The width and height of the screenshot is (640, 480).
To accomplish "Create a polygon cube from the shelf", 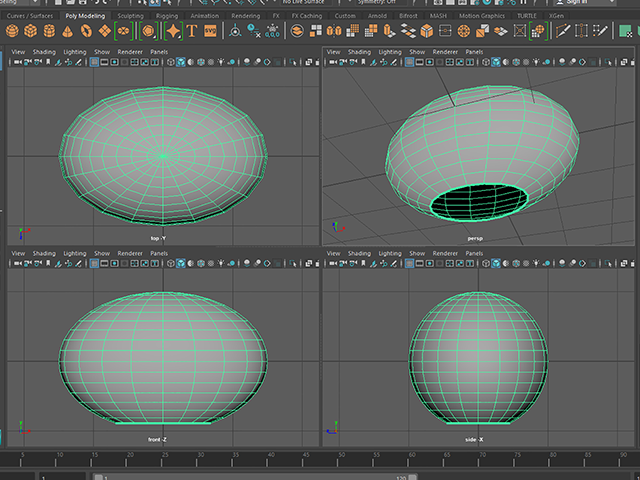I will [31, 31].
